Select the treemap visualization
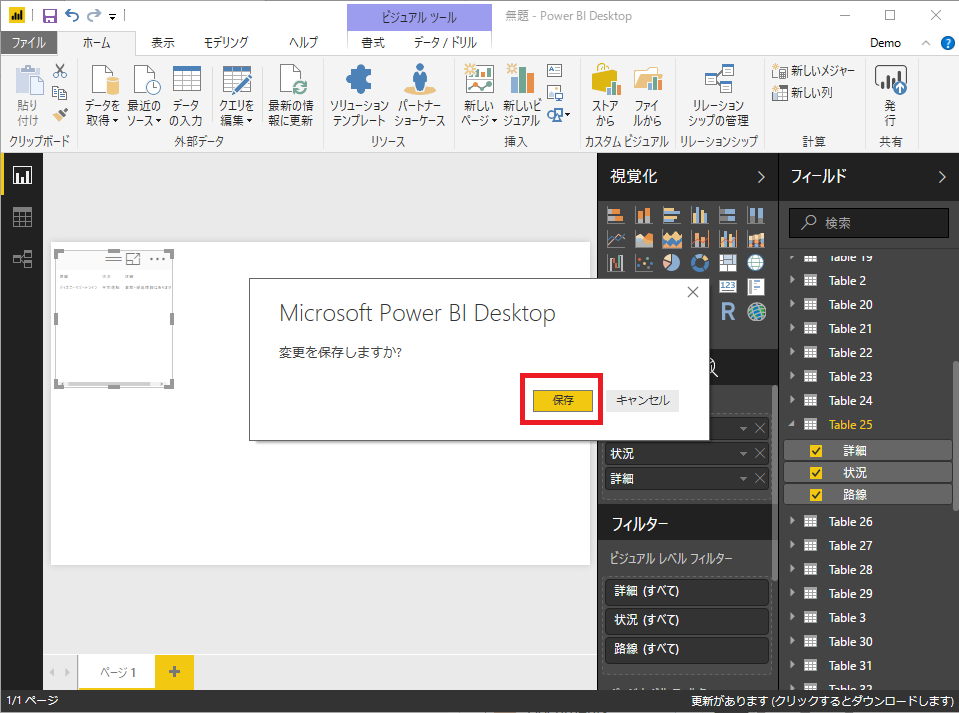The width and height of the screenshot is (959, 713). [728, 263]
